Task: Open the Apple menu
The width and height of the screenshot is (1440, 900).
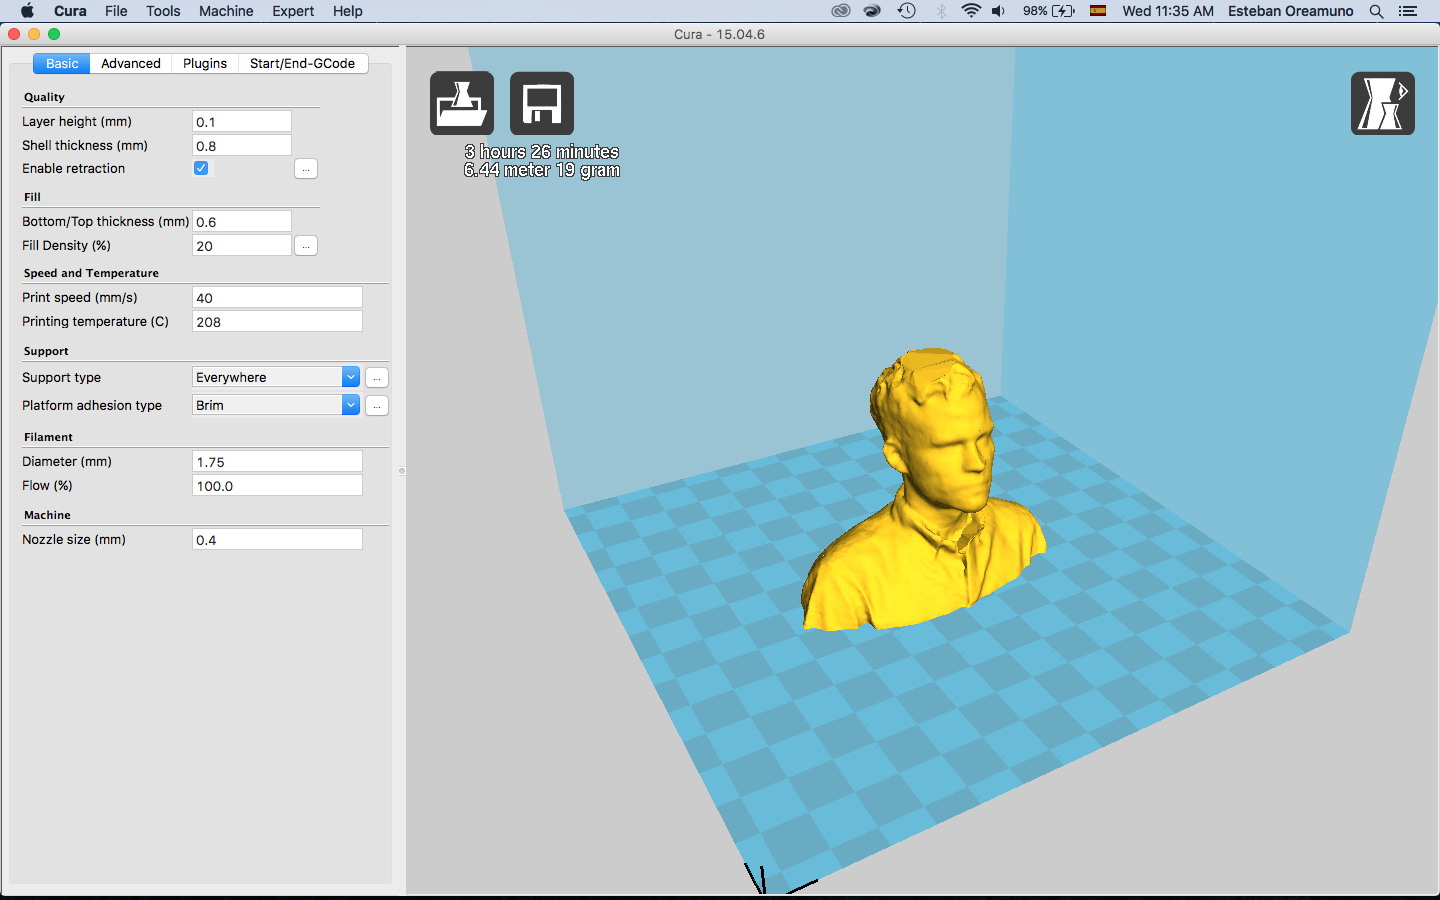Action: click(x=27, y=11)
